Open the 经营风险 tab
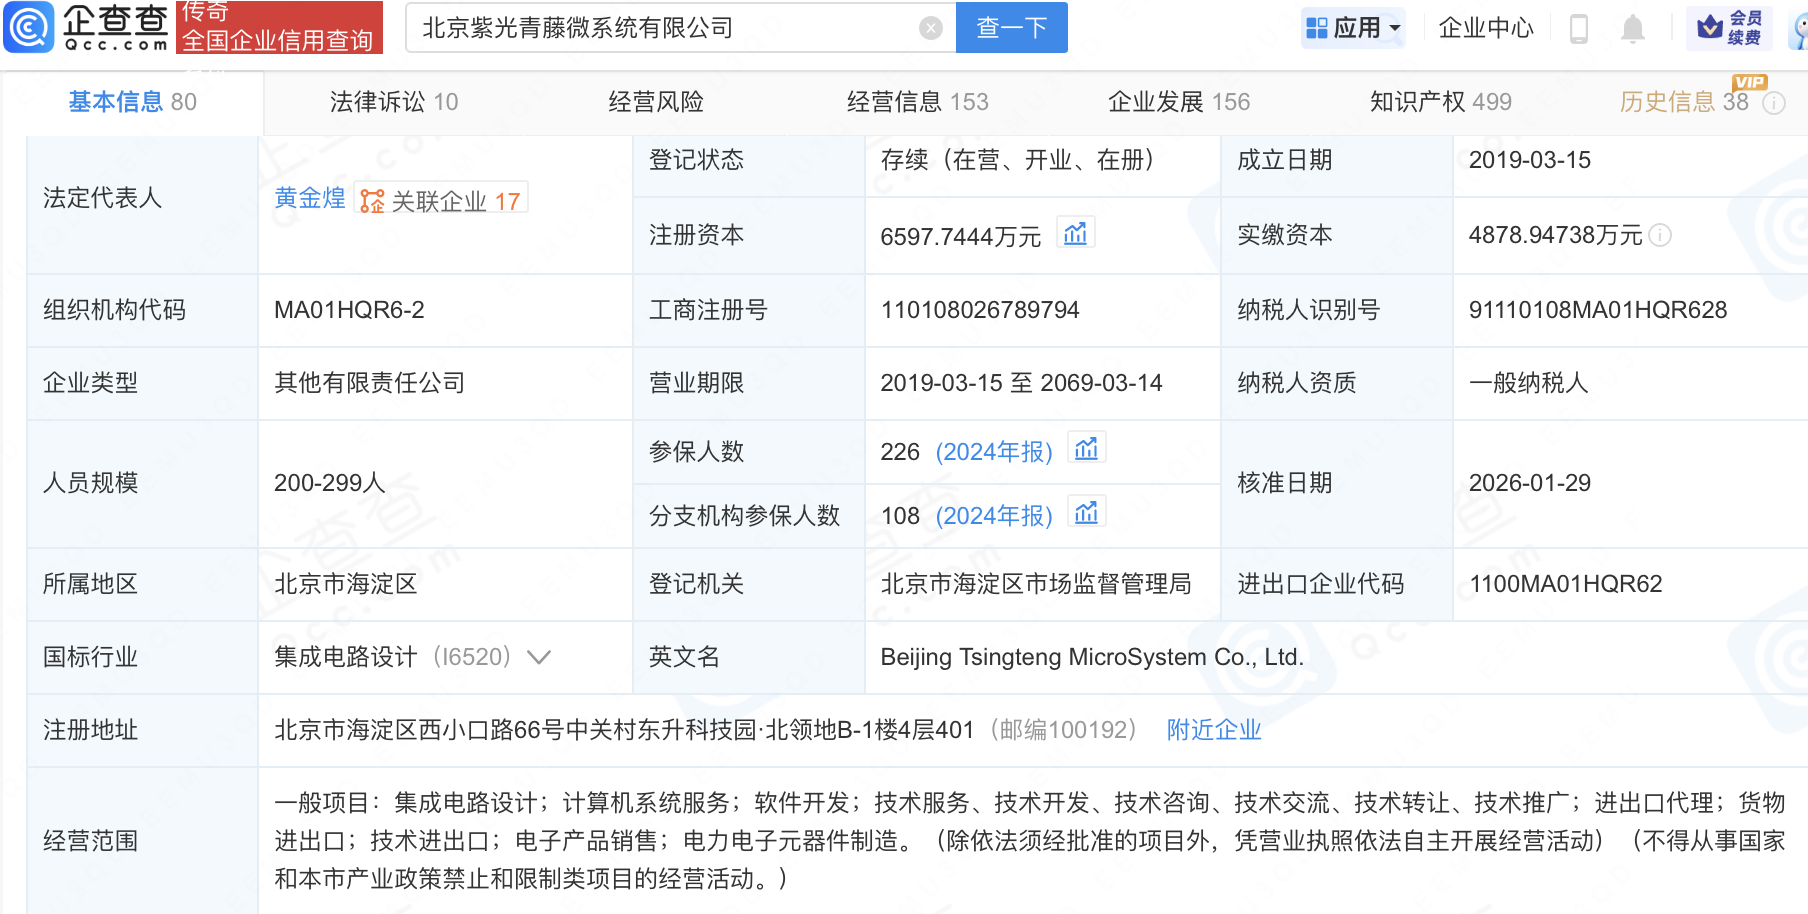The width and height of the screenshot is (1808, 914). 656,102
